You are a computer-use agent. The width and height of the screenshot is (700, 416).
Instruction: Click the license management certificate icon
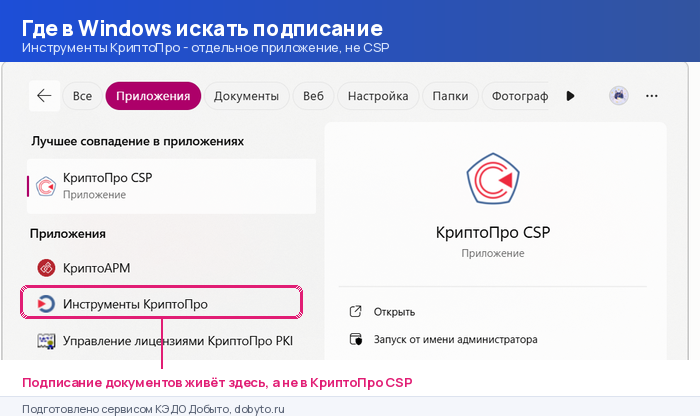(x=46, y=341)
